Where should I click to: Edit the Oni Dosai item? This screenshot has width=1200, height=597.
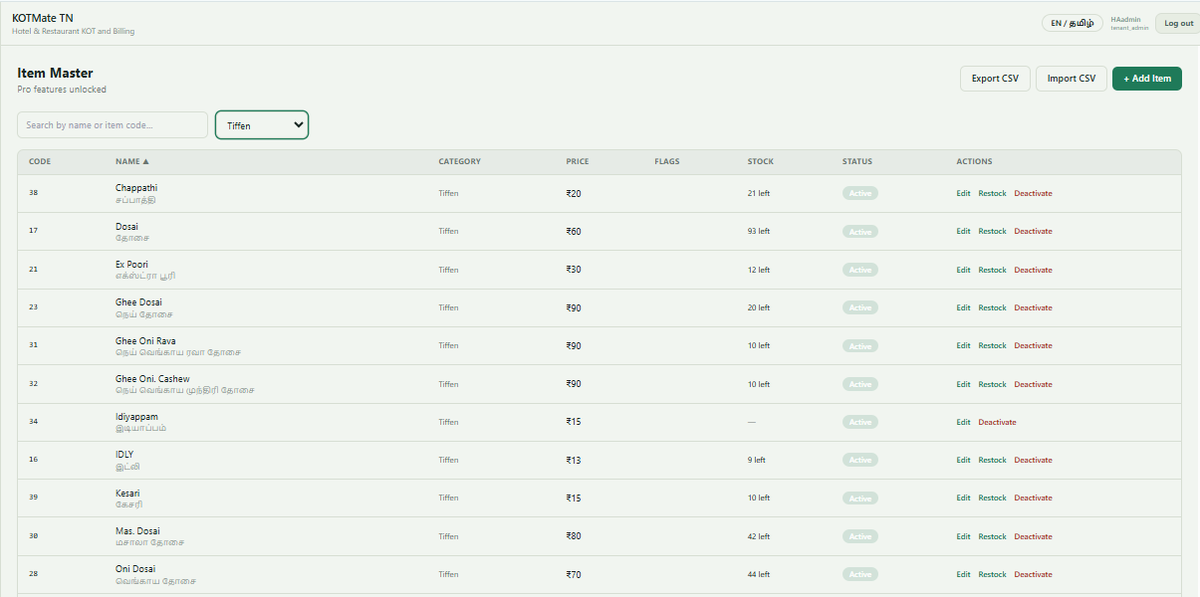click(x=963, y=575)
